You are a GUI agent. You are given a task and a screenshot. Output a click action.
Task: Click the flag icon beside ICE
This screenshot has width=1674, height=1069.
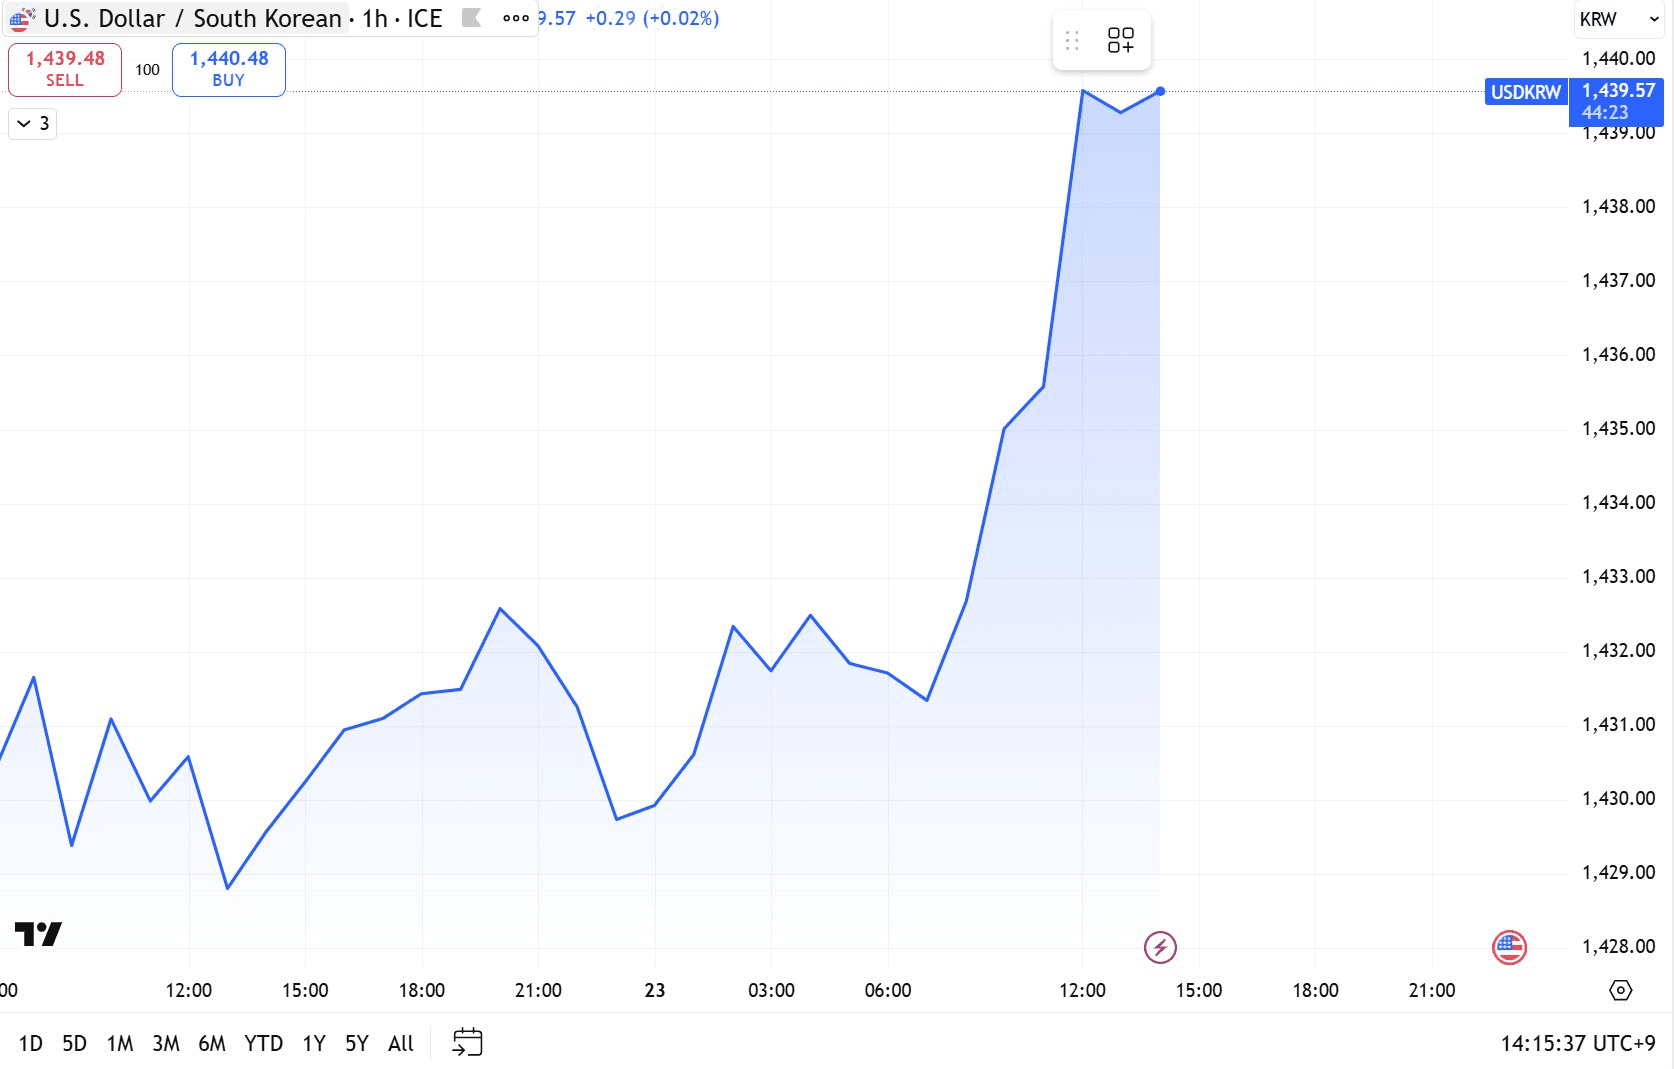click(x=471, y=18)
